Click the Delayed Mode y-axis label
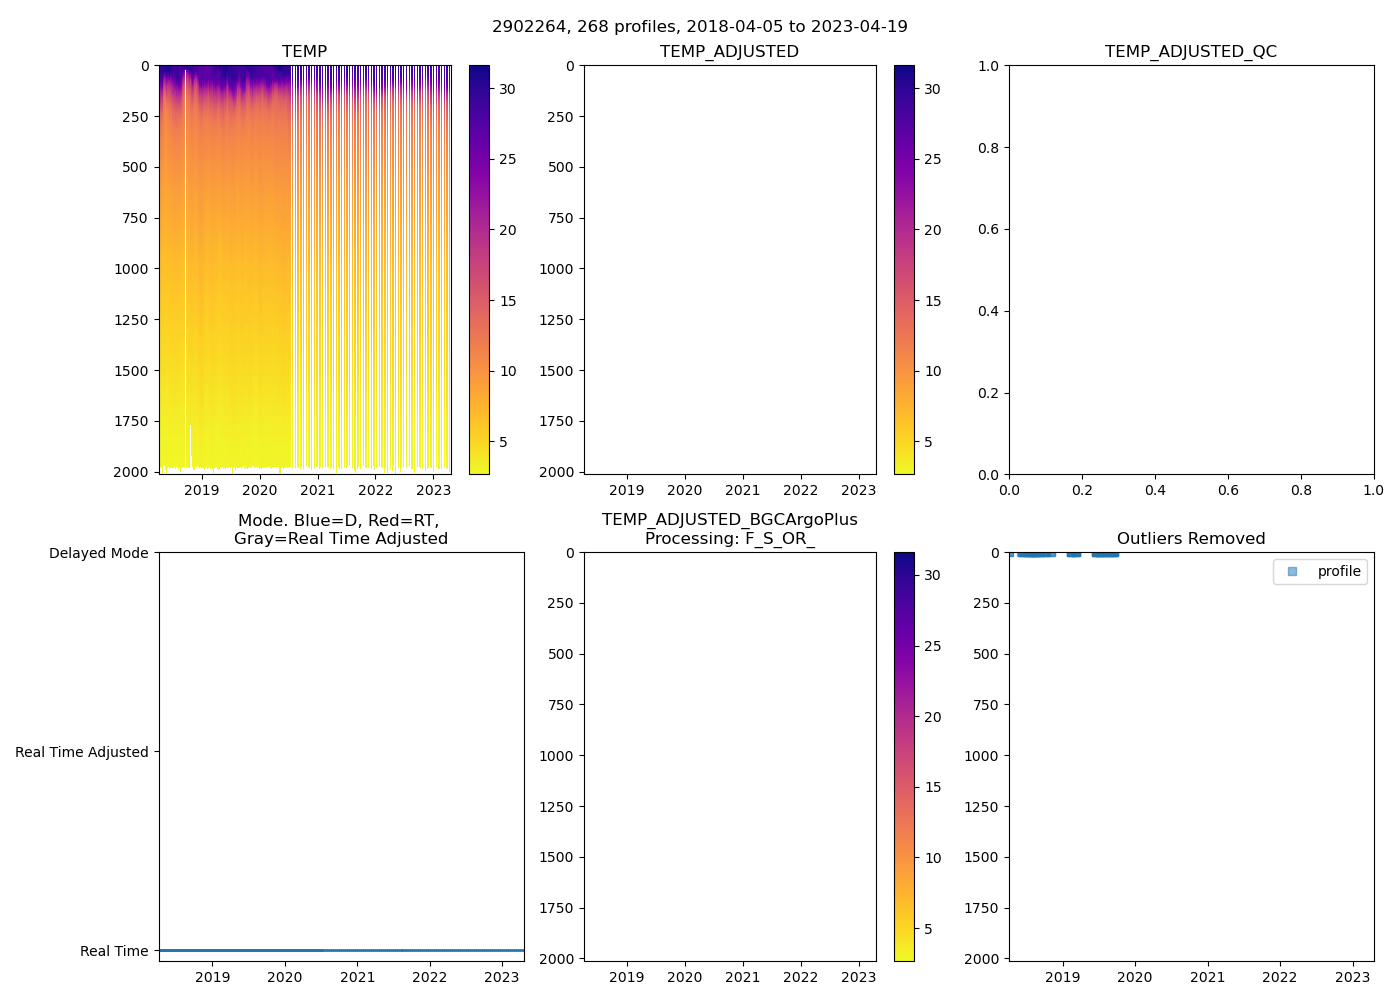The height and width of the screenshot is (1000, 1400). [x=98, y=554]
